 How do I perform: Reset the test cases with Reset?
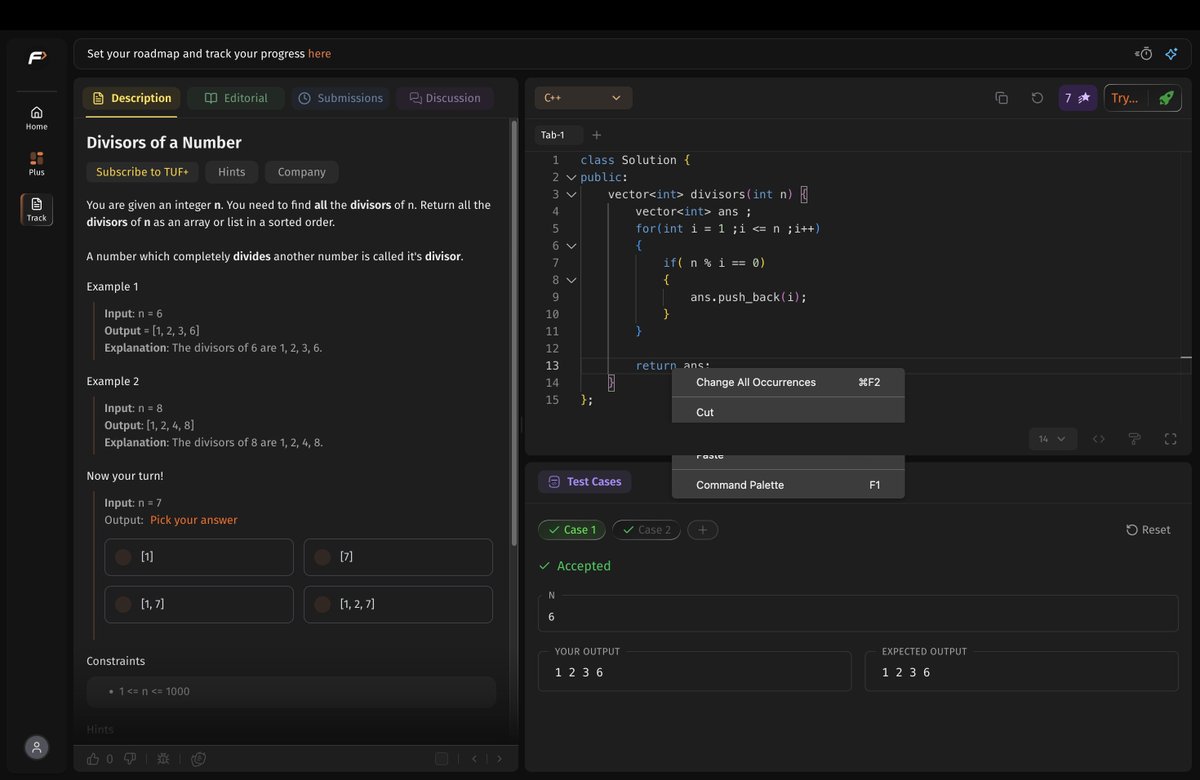1148,530
